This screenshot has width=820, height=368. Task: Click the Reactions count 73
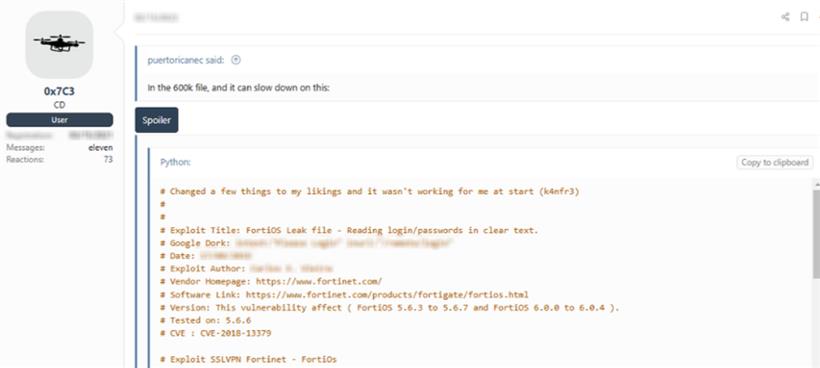point(108,159)
